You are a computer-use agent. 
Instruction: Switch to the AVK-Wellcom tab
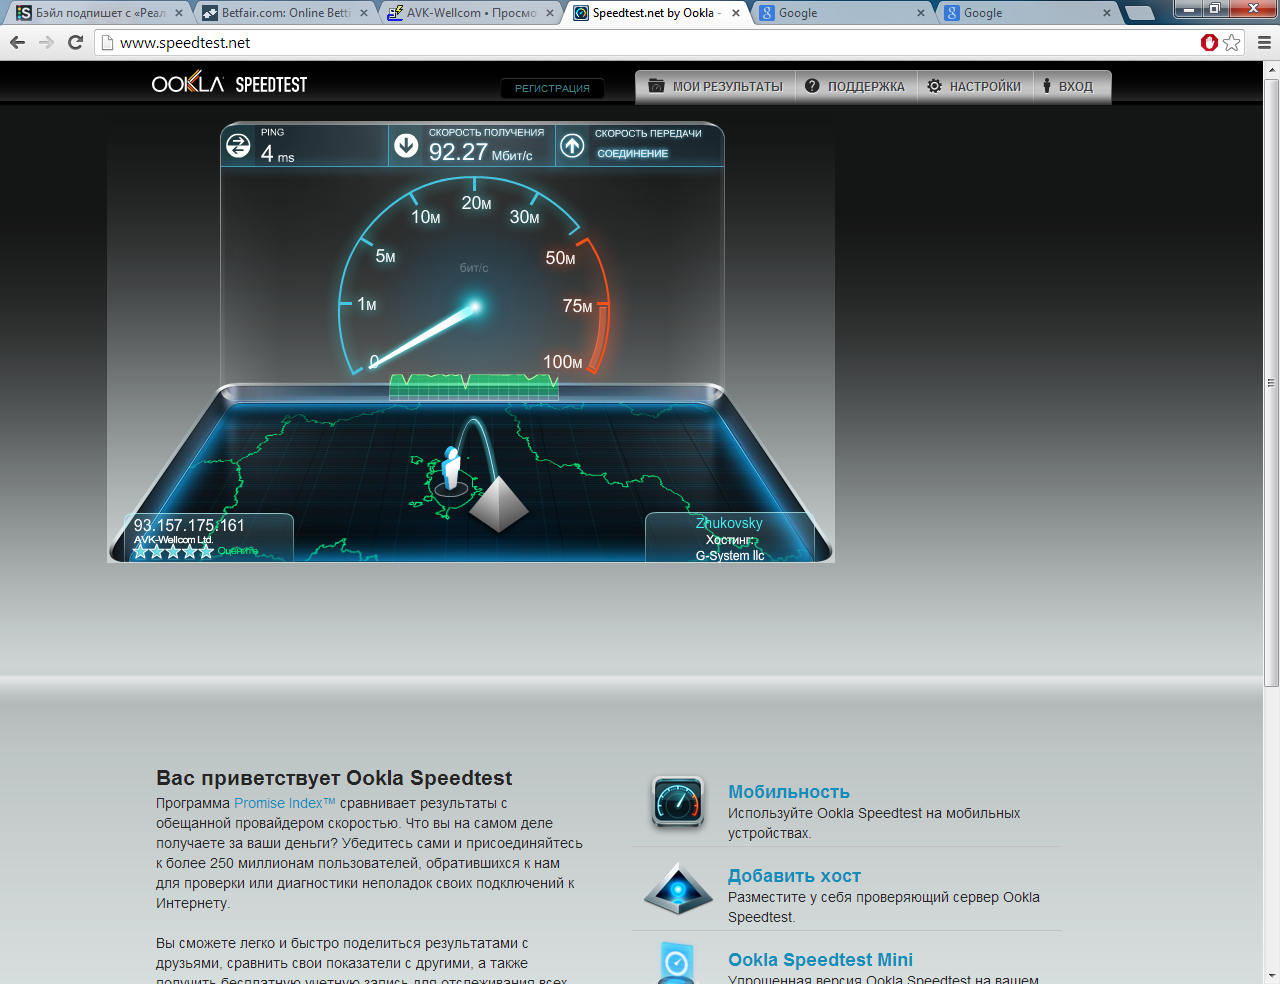[x=470, y=13]
